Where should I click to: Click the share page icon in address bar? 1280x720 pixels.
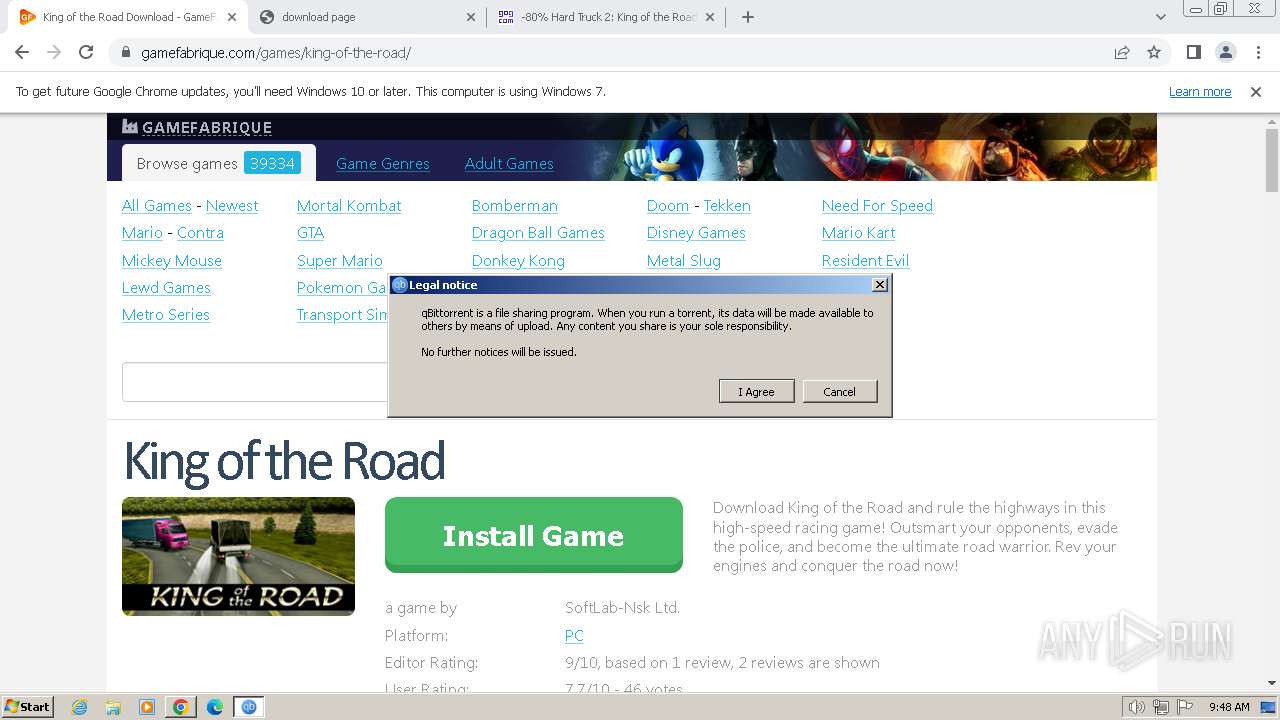coord(1122,52)
